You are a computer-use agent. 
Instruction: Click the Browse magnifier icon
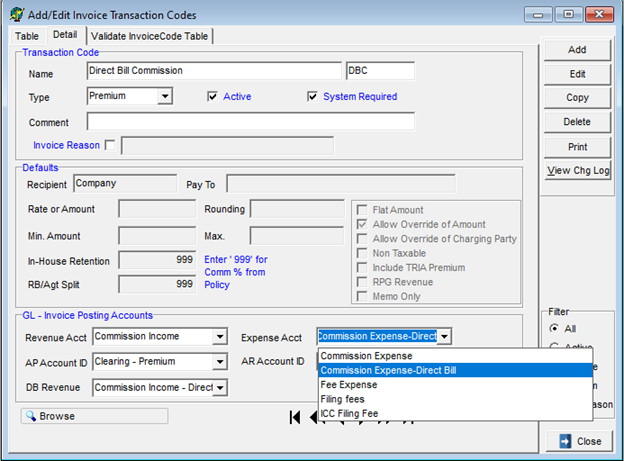31,416
